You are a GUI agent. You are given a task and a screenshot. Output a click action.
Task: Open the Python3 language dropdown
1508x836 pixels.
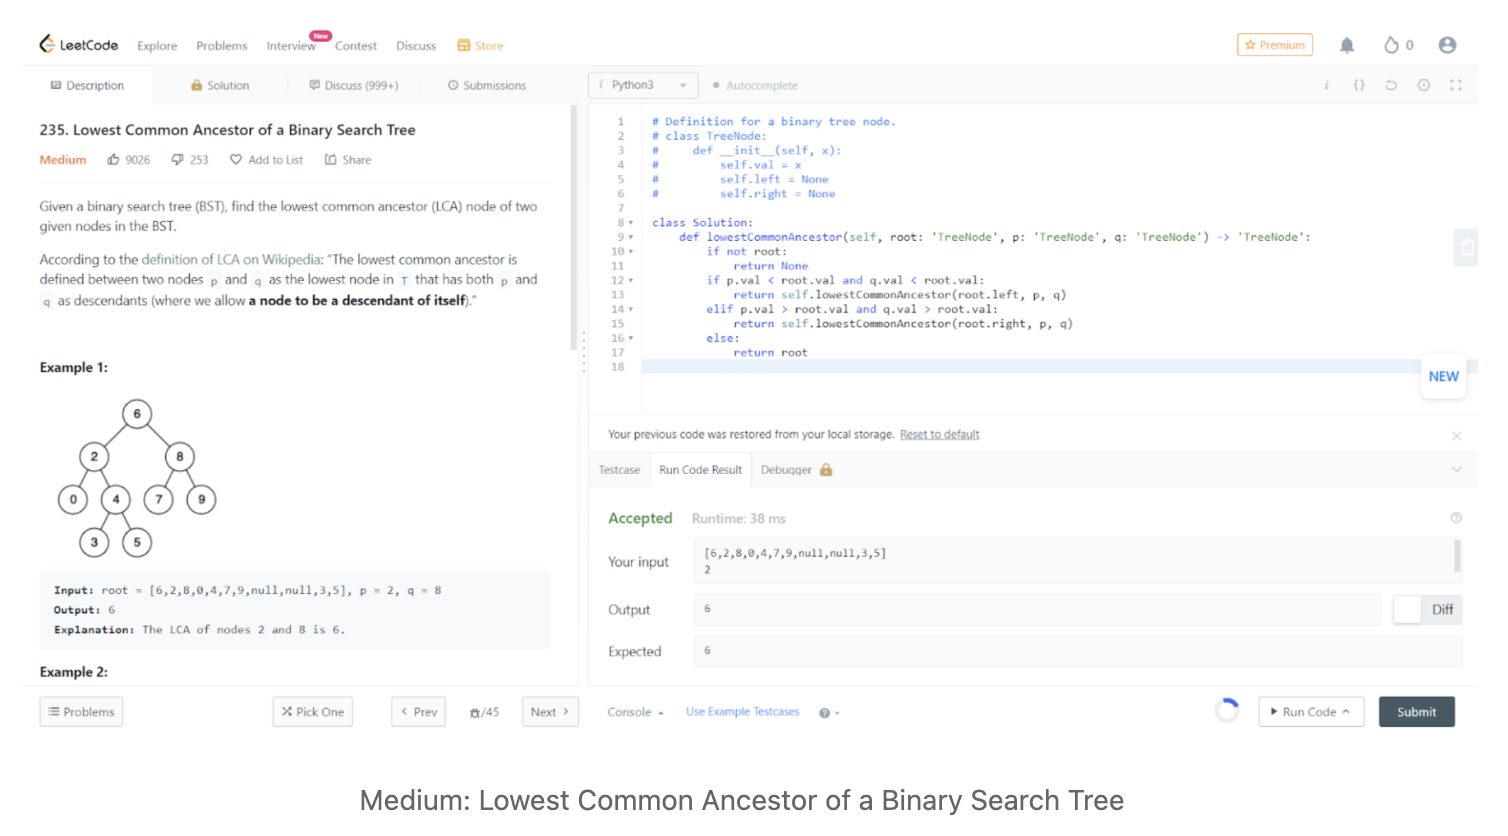(x=642, y=85)
